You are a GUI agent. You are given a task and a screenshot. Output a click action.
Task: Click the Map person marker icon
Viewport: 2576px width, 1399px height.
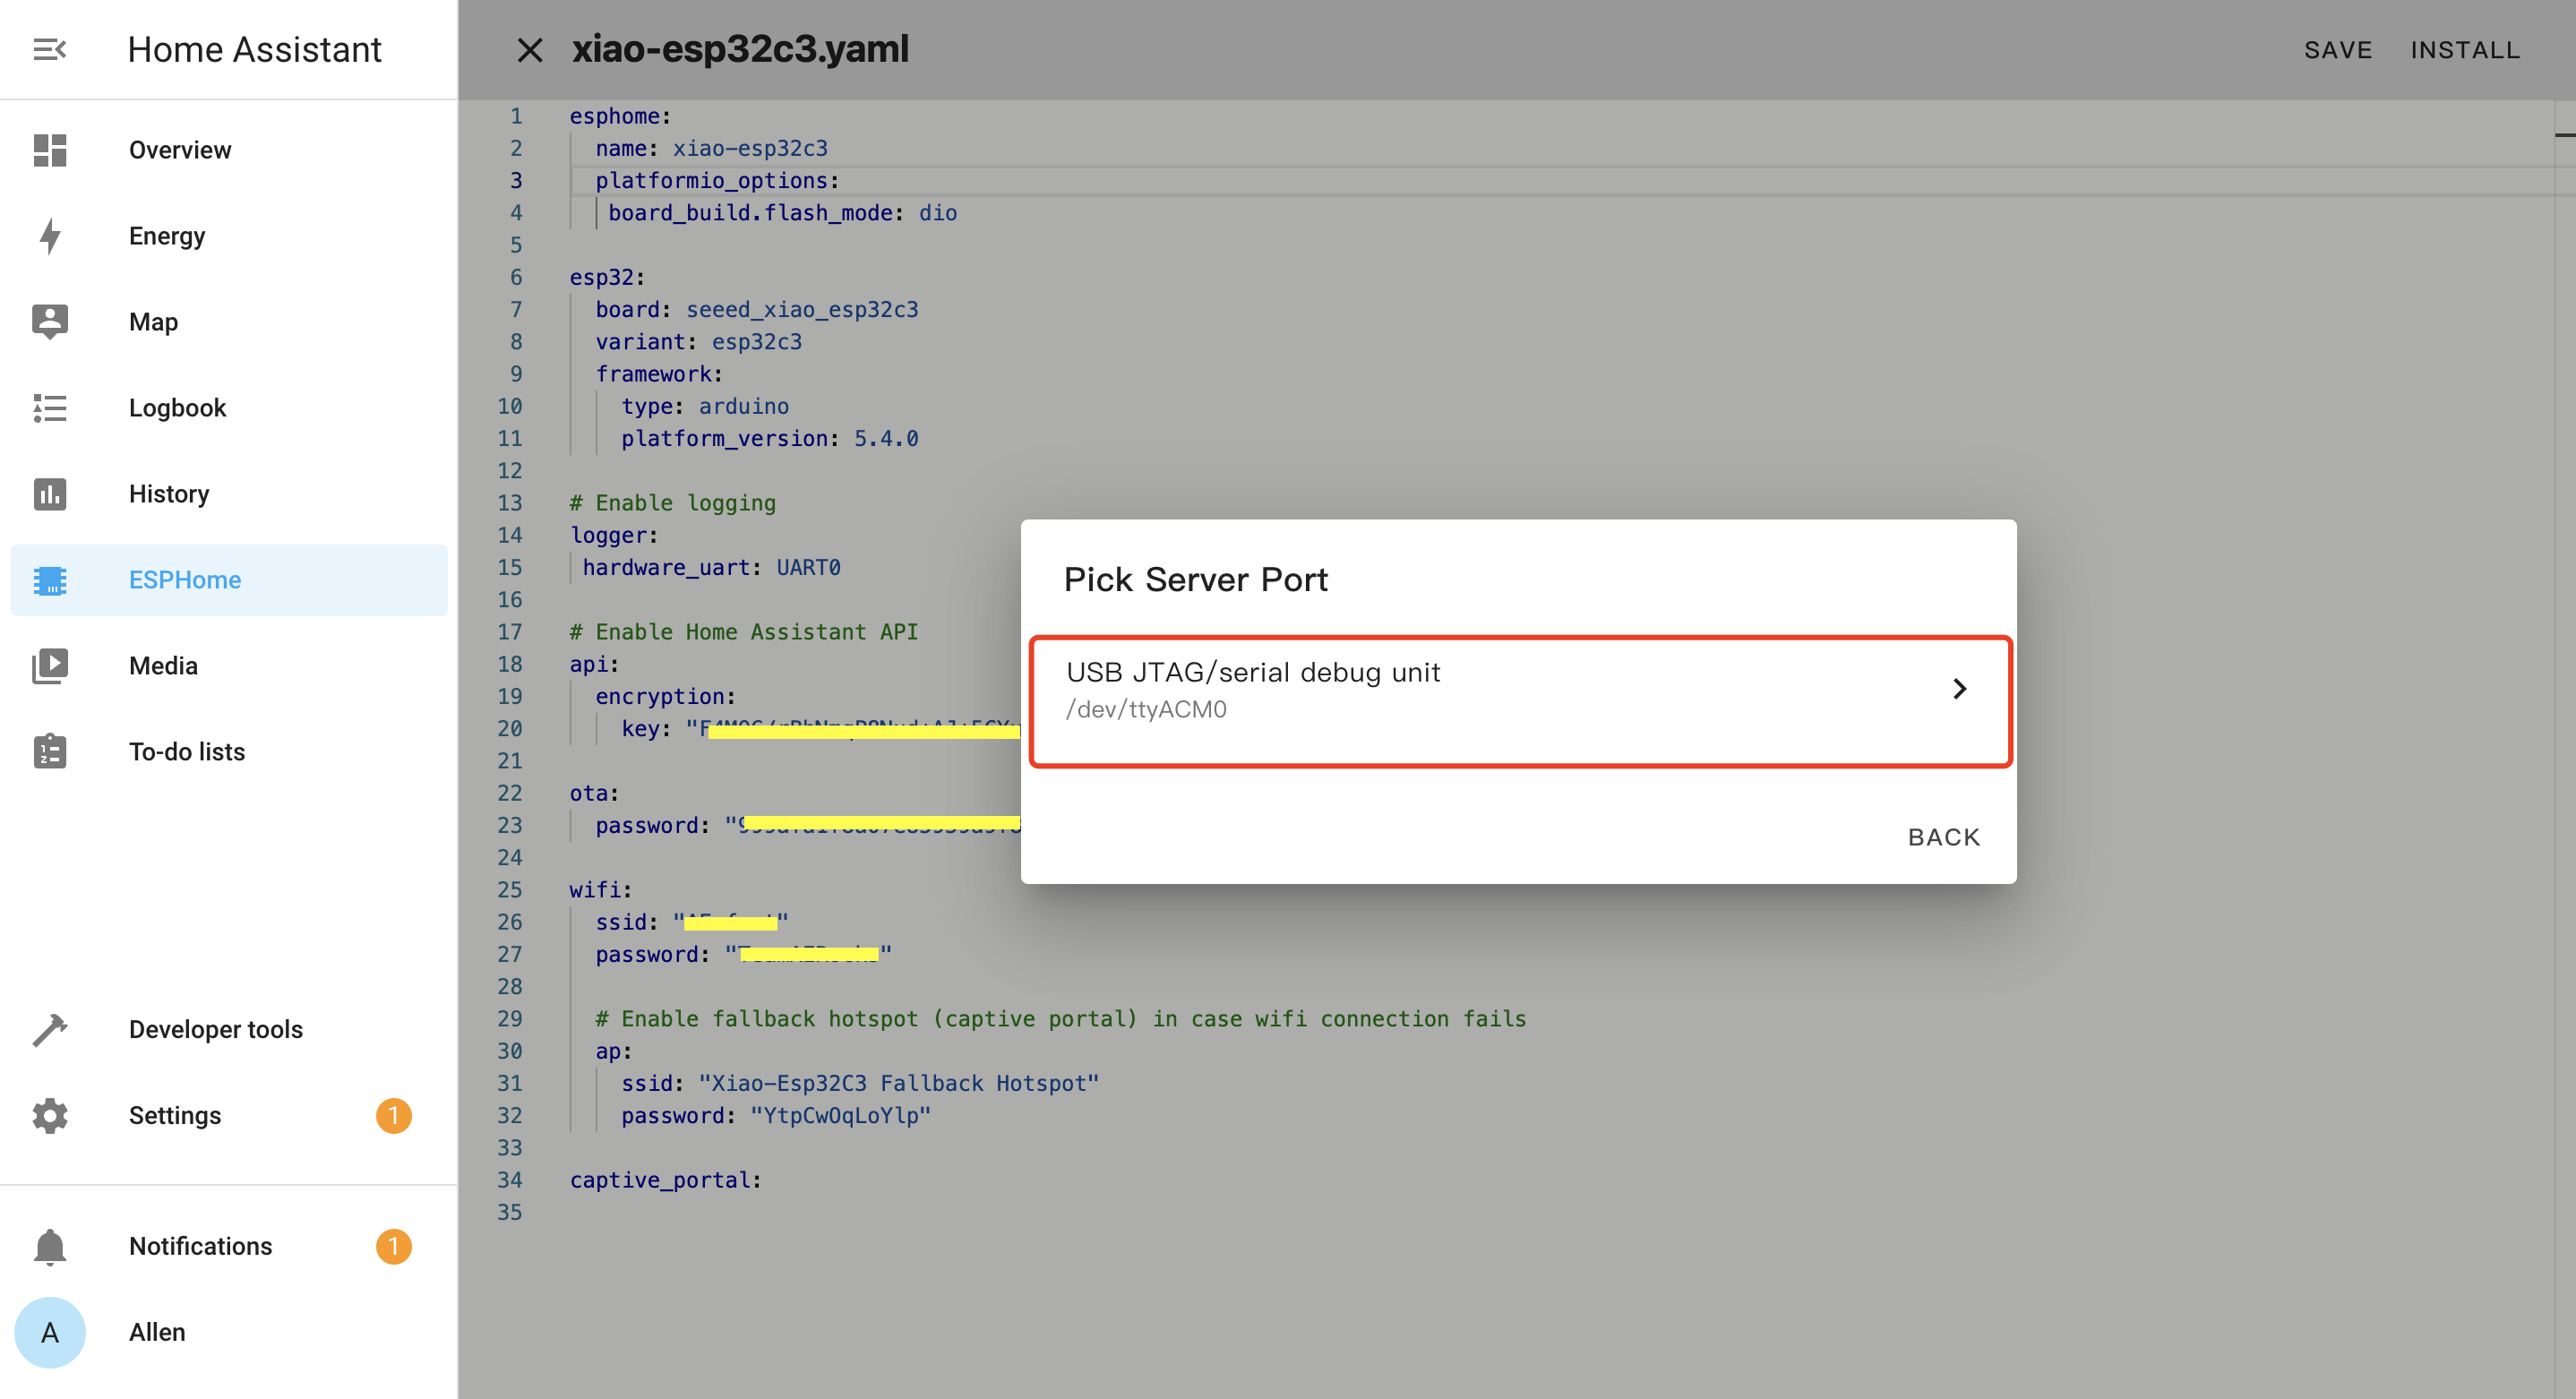pyautogui.click(x=49, y=322)
